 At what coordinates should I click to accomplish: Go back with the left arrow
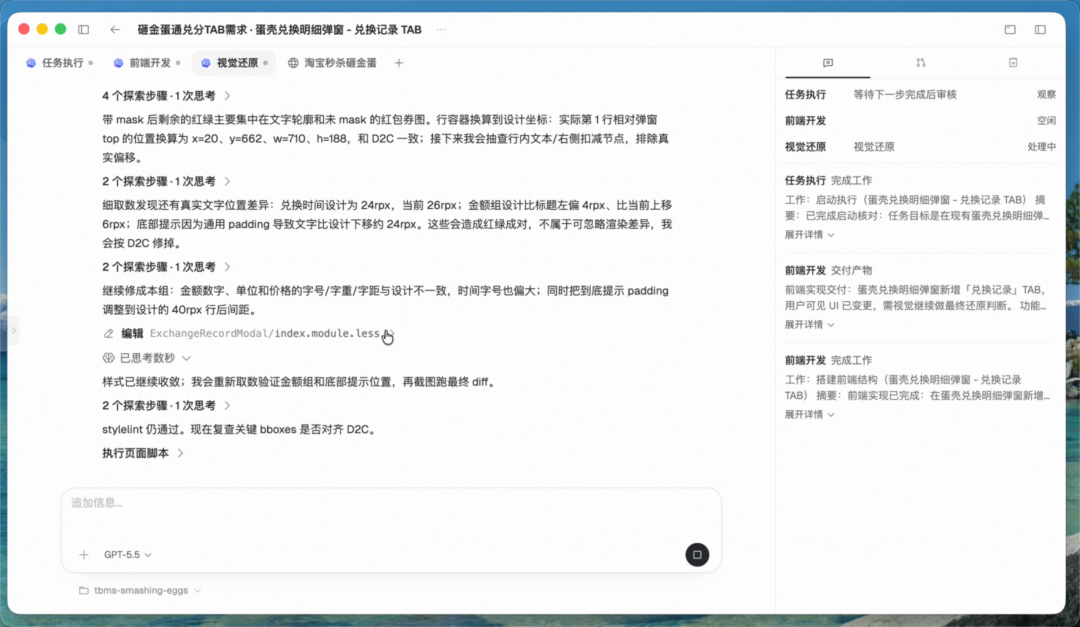(115, 30)
